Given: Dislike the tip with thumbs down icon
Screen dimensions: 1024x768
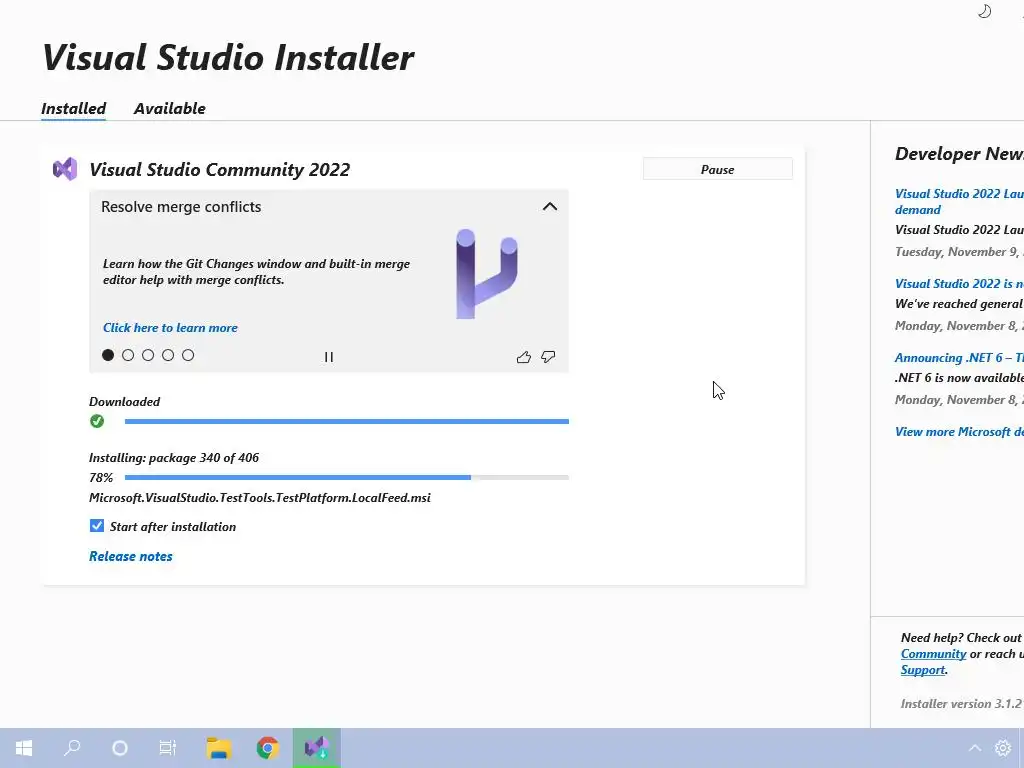Looking at the screenshot, I should pyautogui.click(x=548, y=357).
